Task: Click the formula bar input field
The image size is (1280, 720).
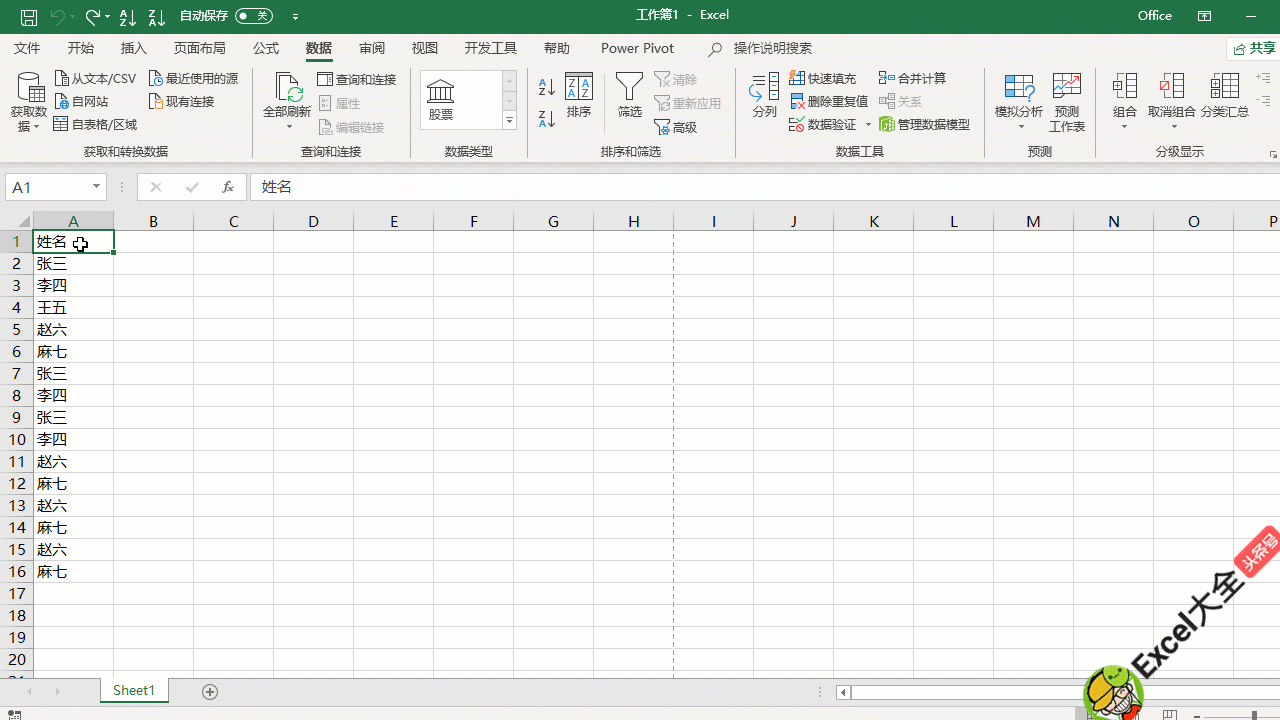Action: 700,187
